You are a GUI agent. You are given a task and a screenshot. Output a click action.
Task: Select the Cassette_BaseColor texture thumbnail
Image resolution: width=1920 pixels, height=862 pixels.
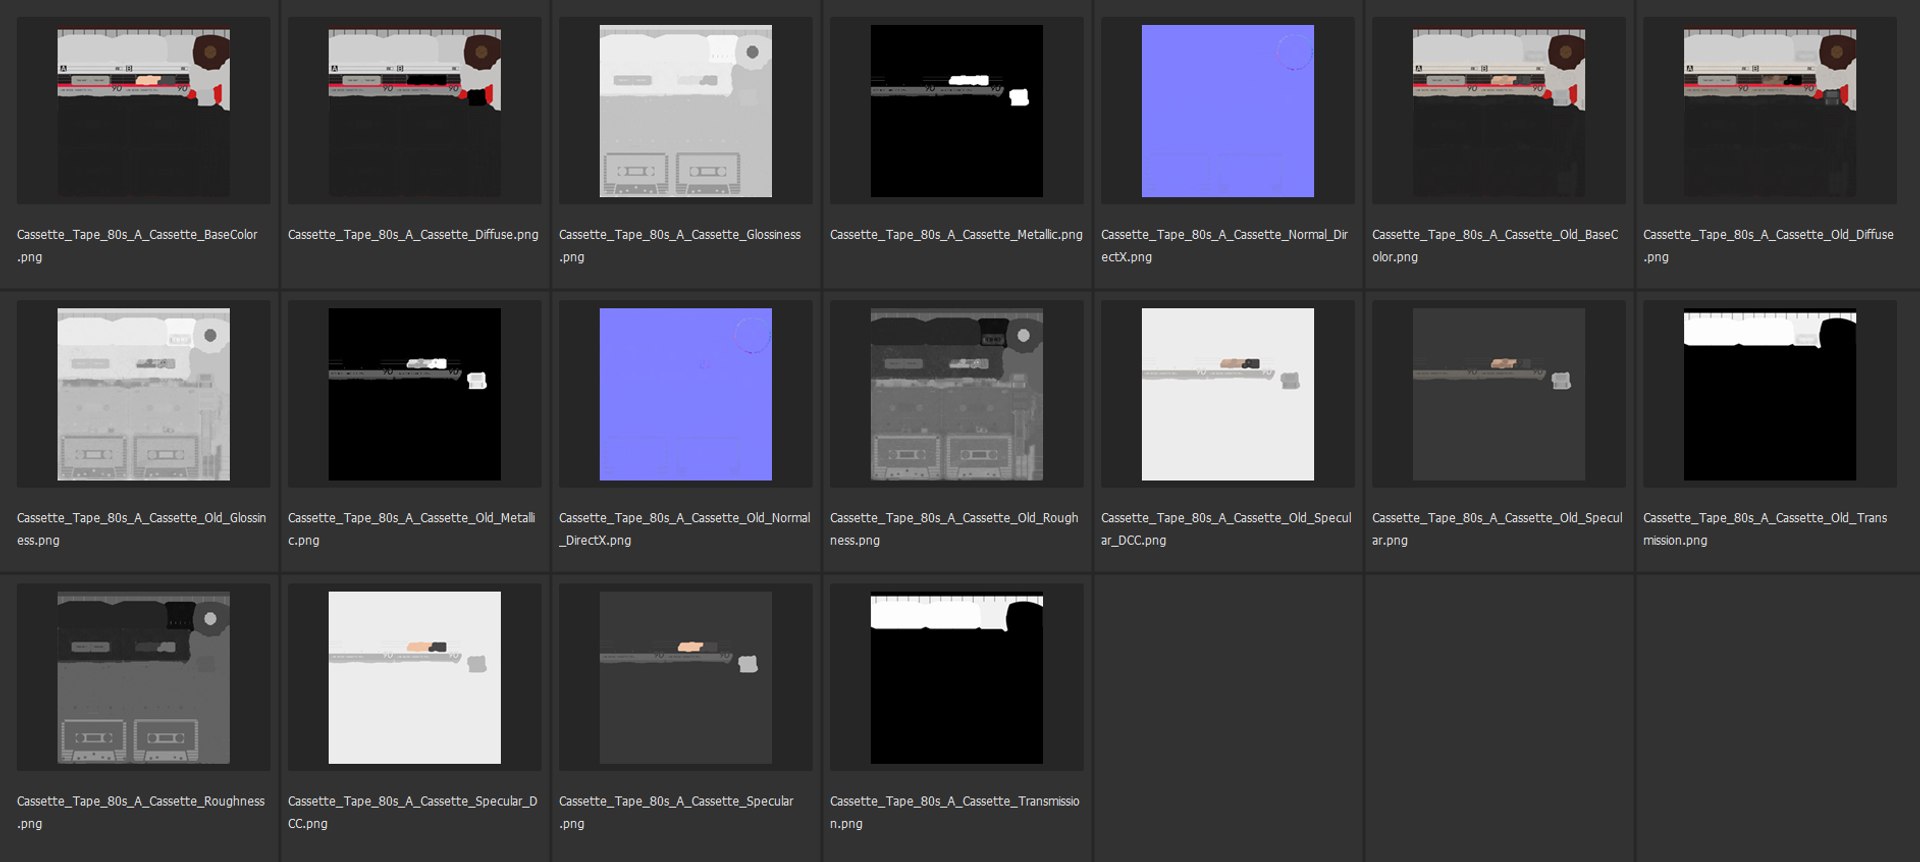[x=143, y=111]
